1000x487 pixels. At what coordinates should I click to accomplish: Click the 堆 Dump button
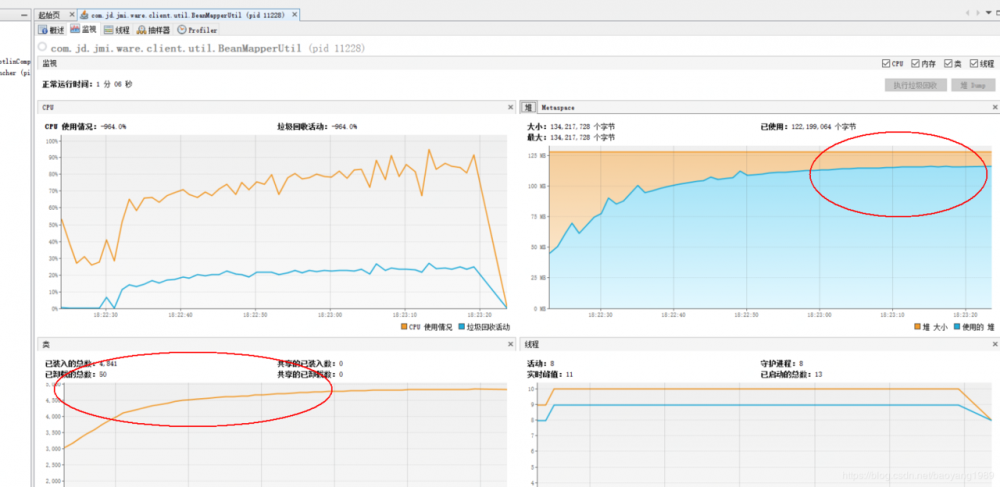(973, 85)
